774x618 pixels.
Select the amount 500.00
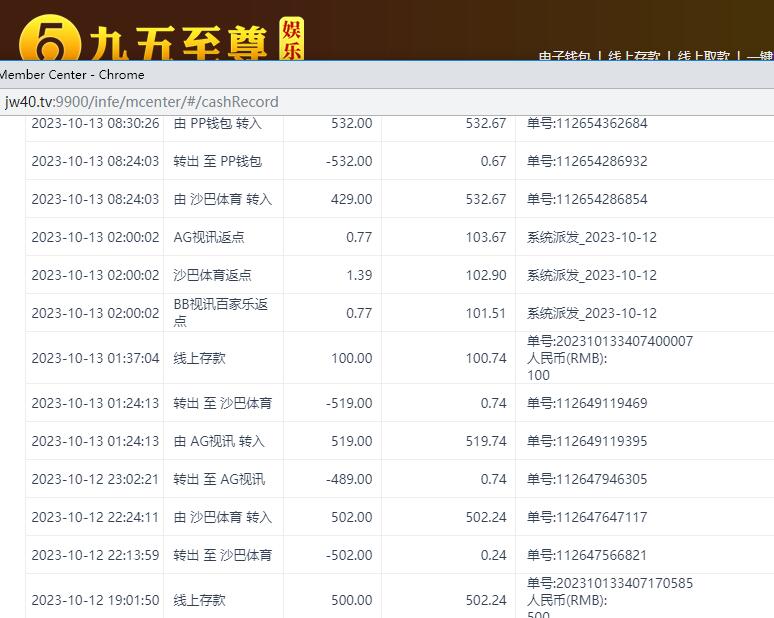351,600
